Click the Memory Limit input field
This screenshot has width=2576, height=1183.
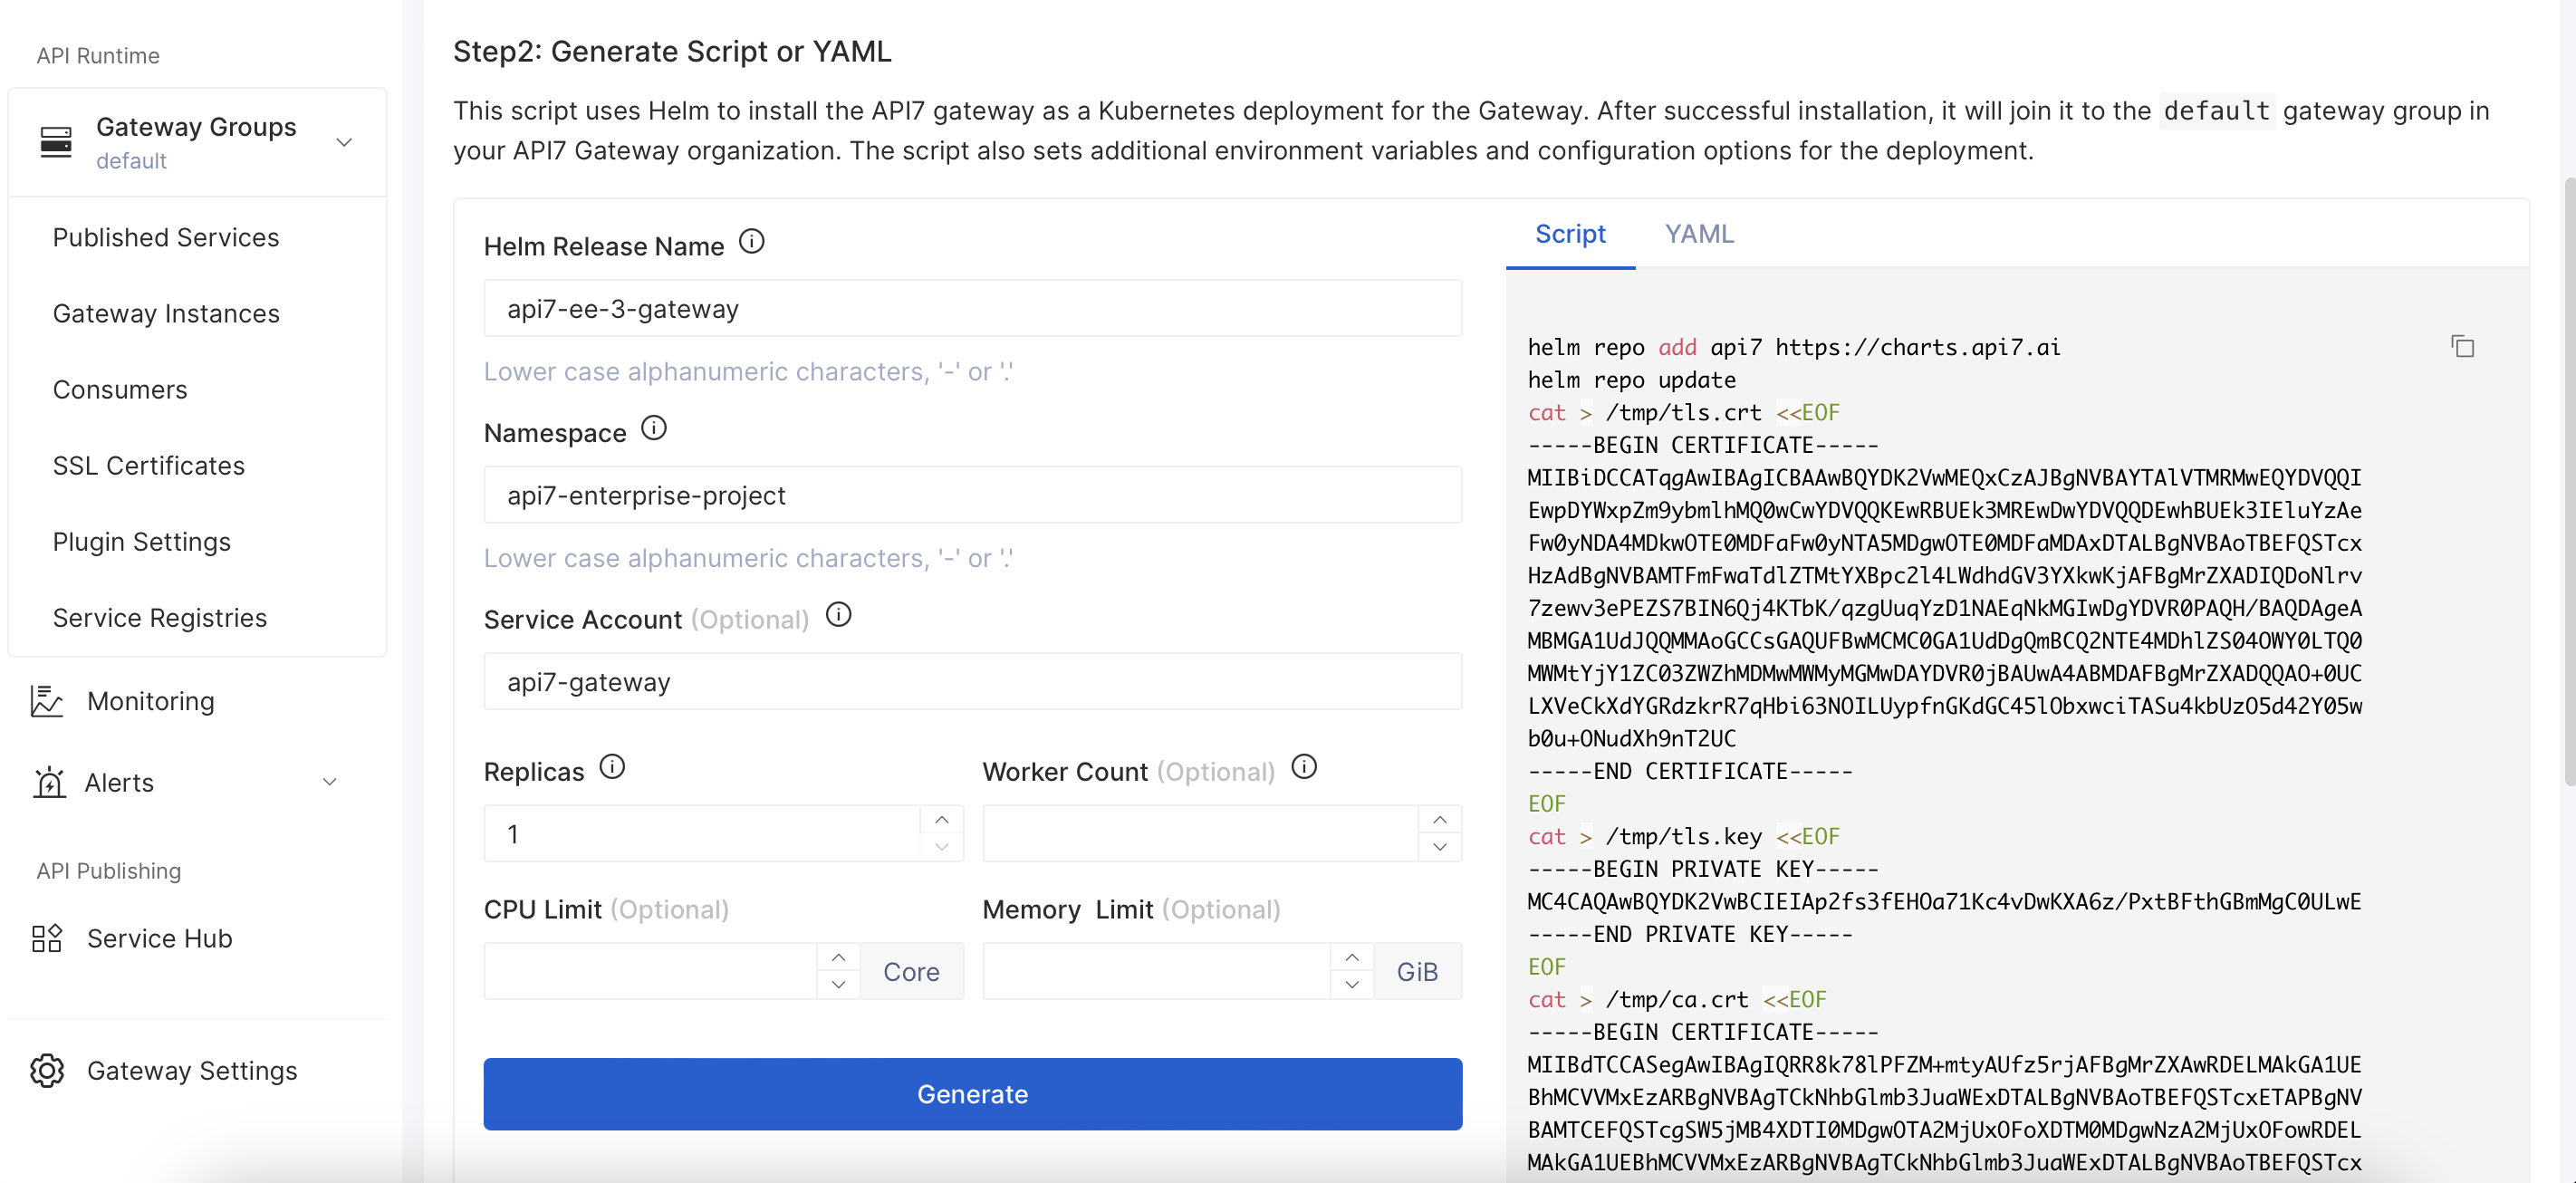click(x=1156, y=971)
